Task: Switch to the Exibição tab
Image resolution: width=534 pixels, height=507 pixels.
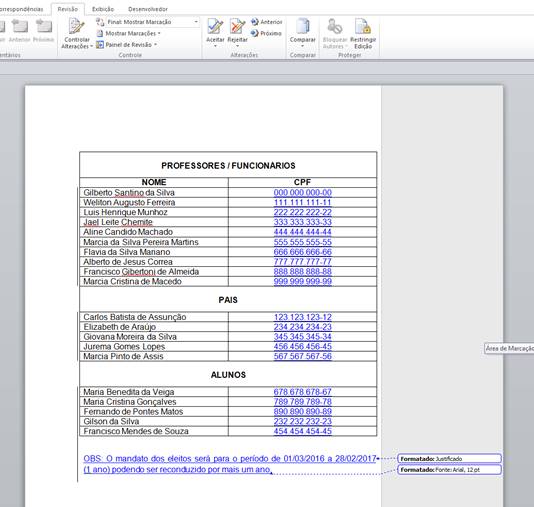Action: [103, 9]
